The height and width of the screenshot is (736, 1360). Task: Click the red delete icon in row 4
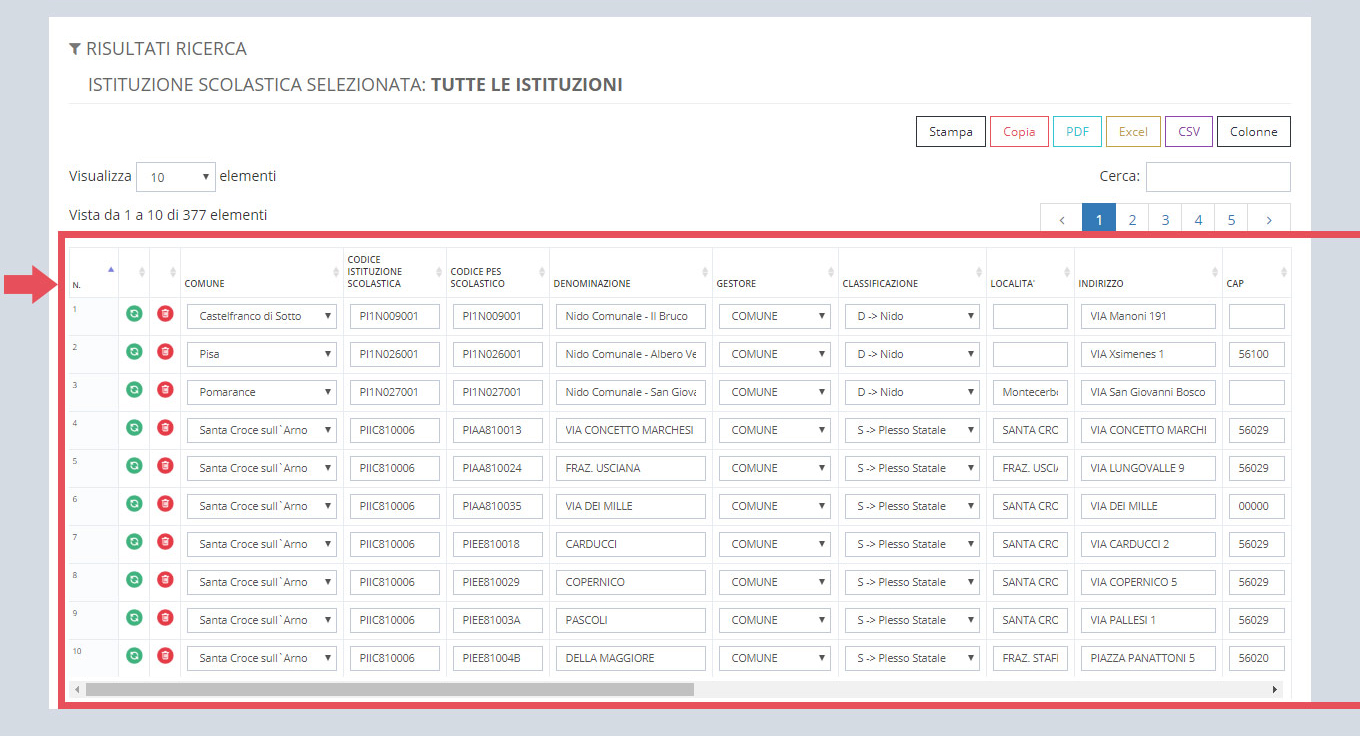165,428
